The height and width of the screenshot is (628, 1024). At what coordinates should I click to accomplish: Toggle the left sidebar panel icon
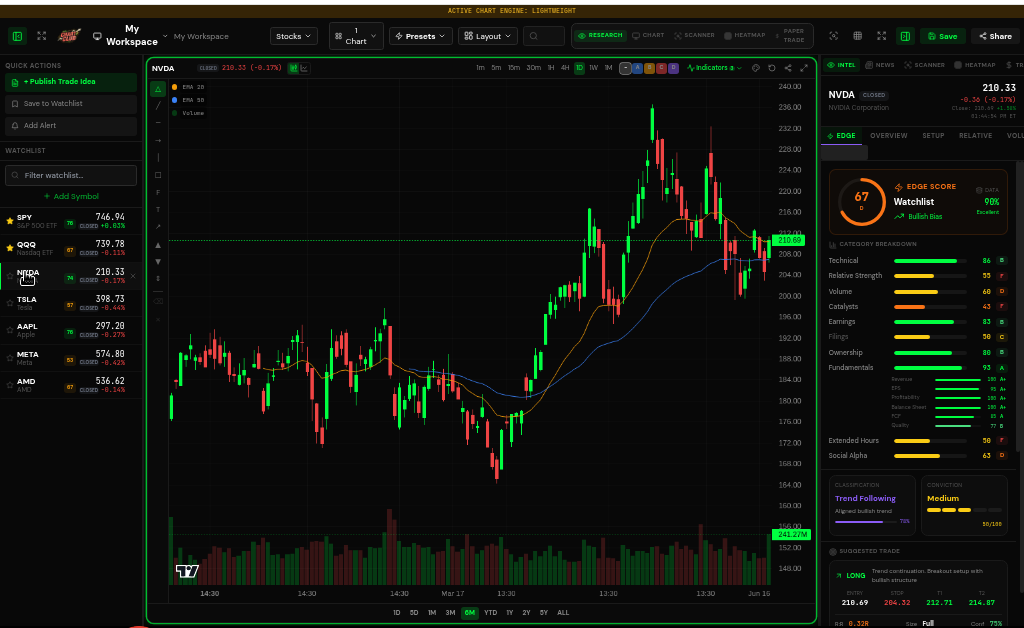click(18, 37)
